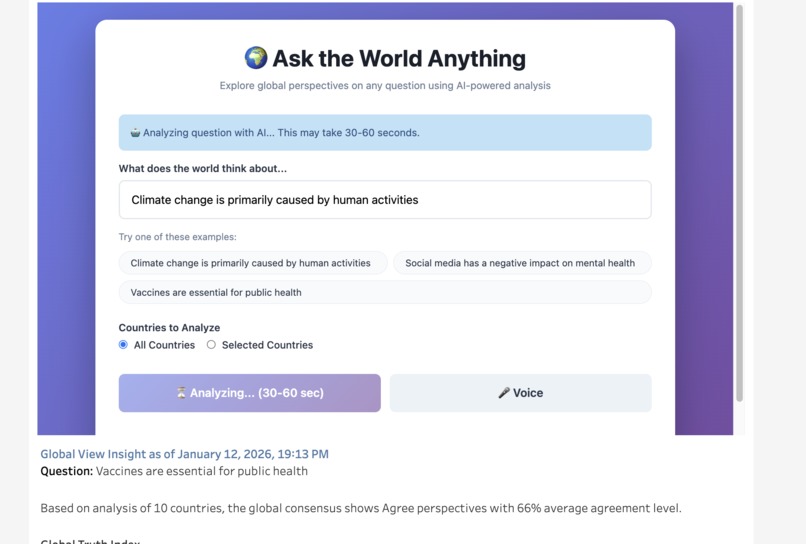This screenshot has width=806, height=544.
Task: Choose the climate change example chip
Action: coord(253,263)
